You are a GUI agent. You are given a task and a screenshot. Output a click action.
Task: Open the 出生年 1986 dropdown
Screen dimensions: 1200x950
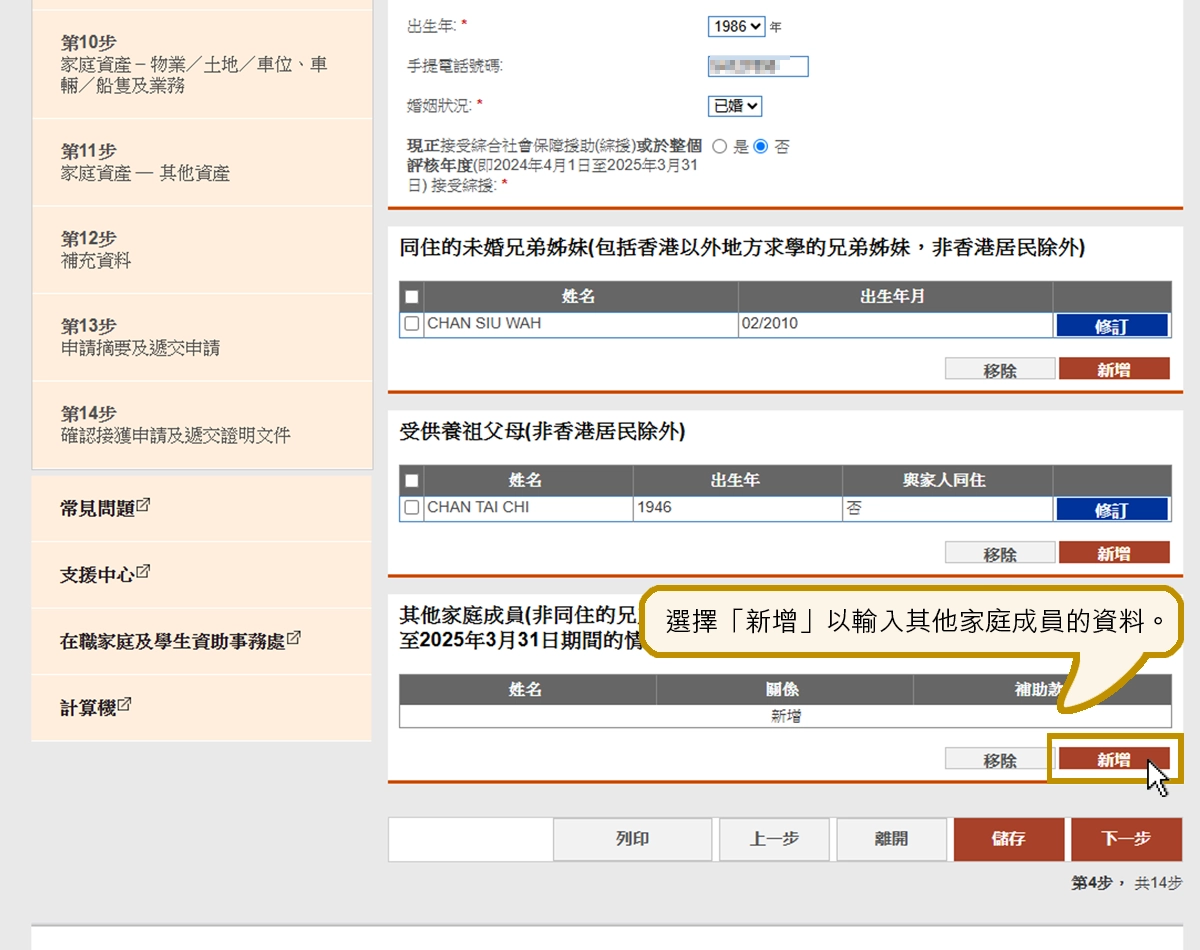[x=736, y=27]
